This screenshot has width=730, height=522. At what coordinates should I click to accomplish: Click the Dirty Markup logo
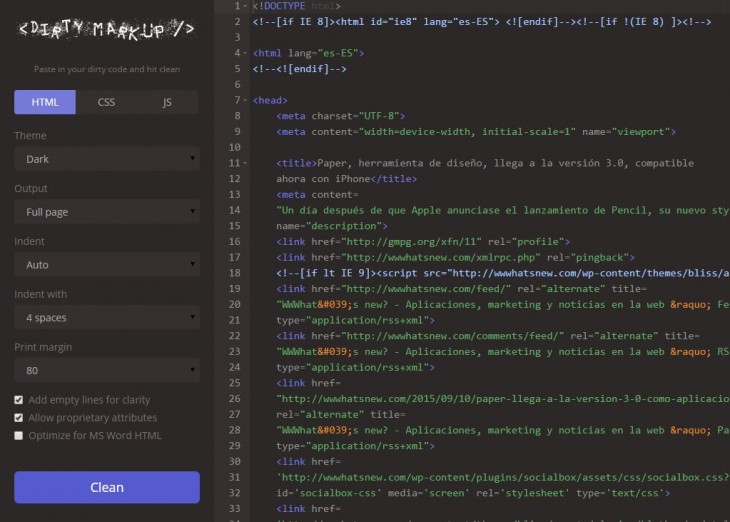tap(106, 29)
